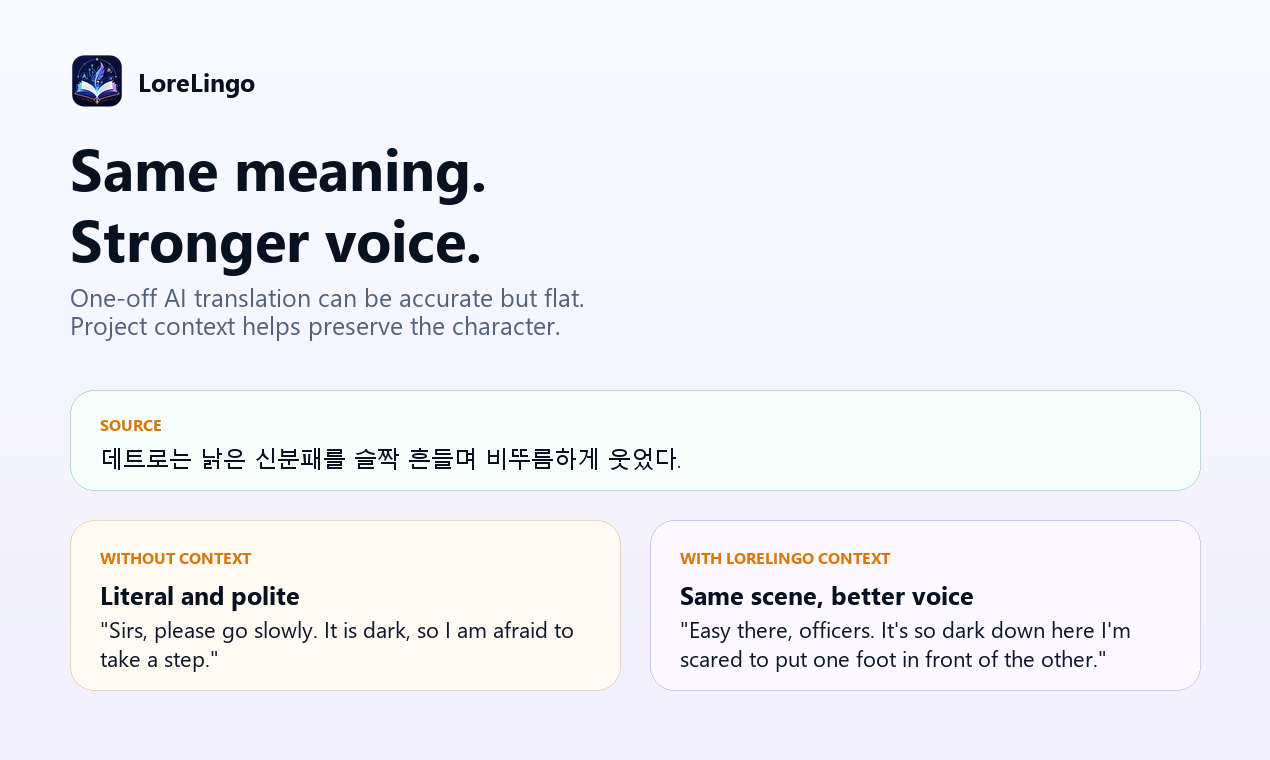Click the 'take a step.' line
The width and height of the screenshot is (1270, 760).
click(159, 659)
